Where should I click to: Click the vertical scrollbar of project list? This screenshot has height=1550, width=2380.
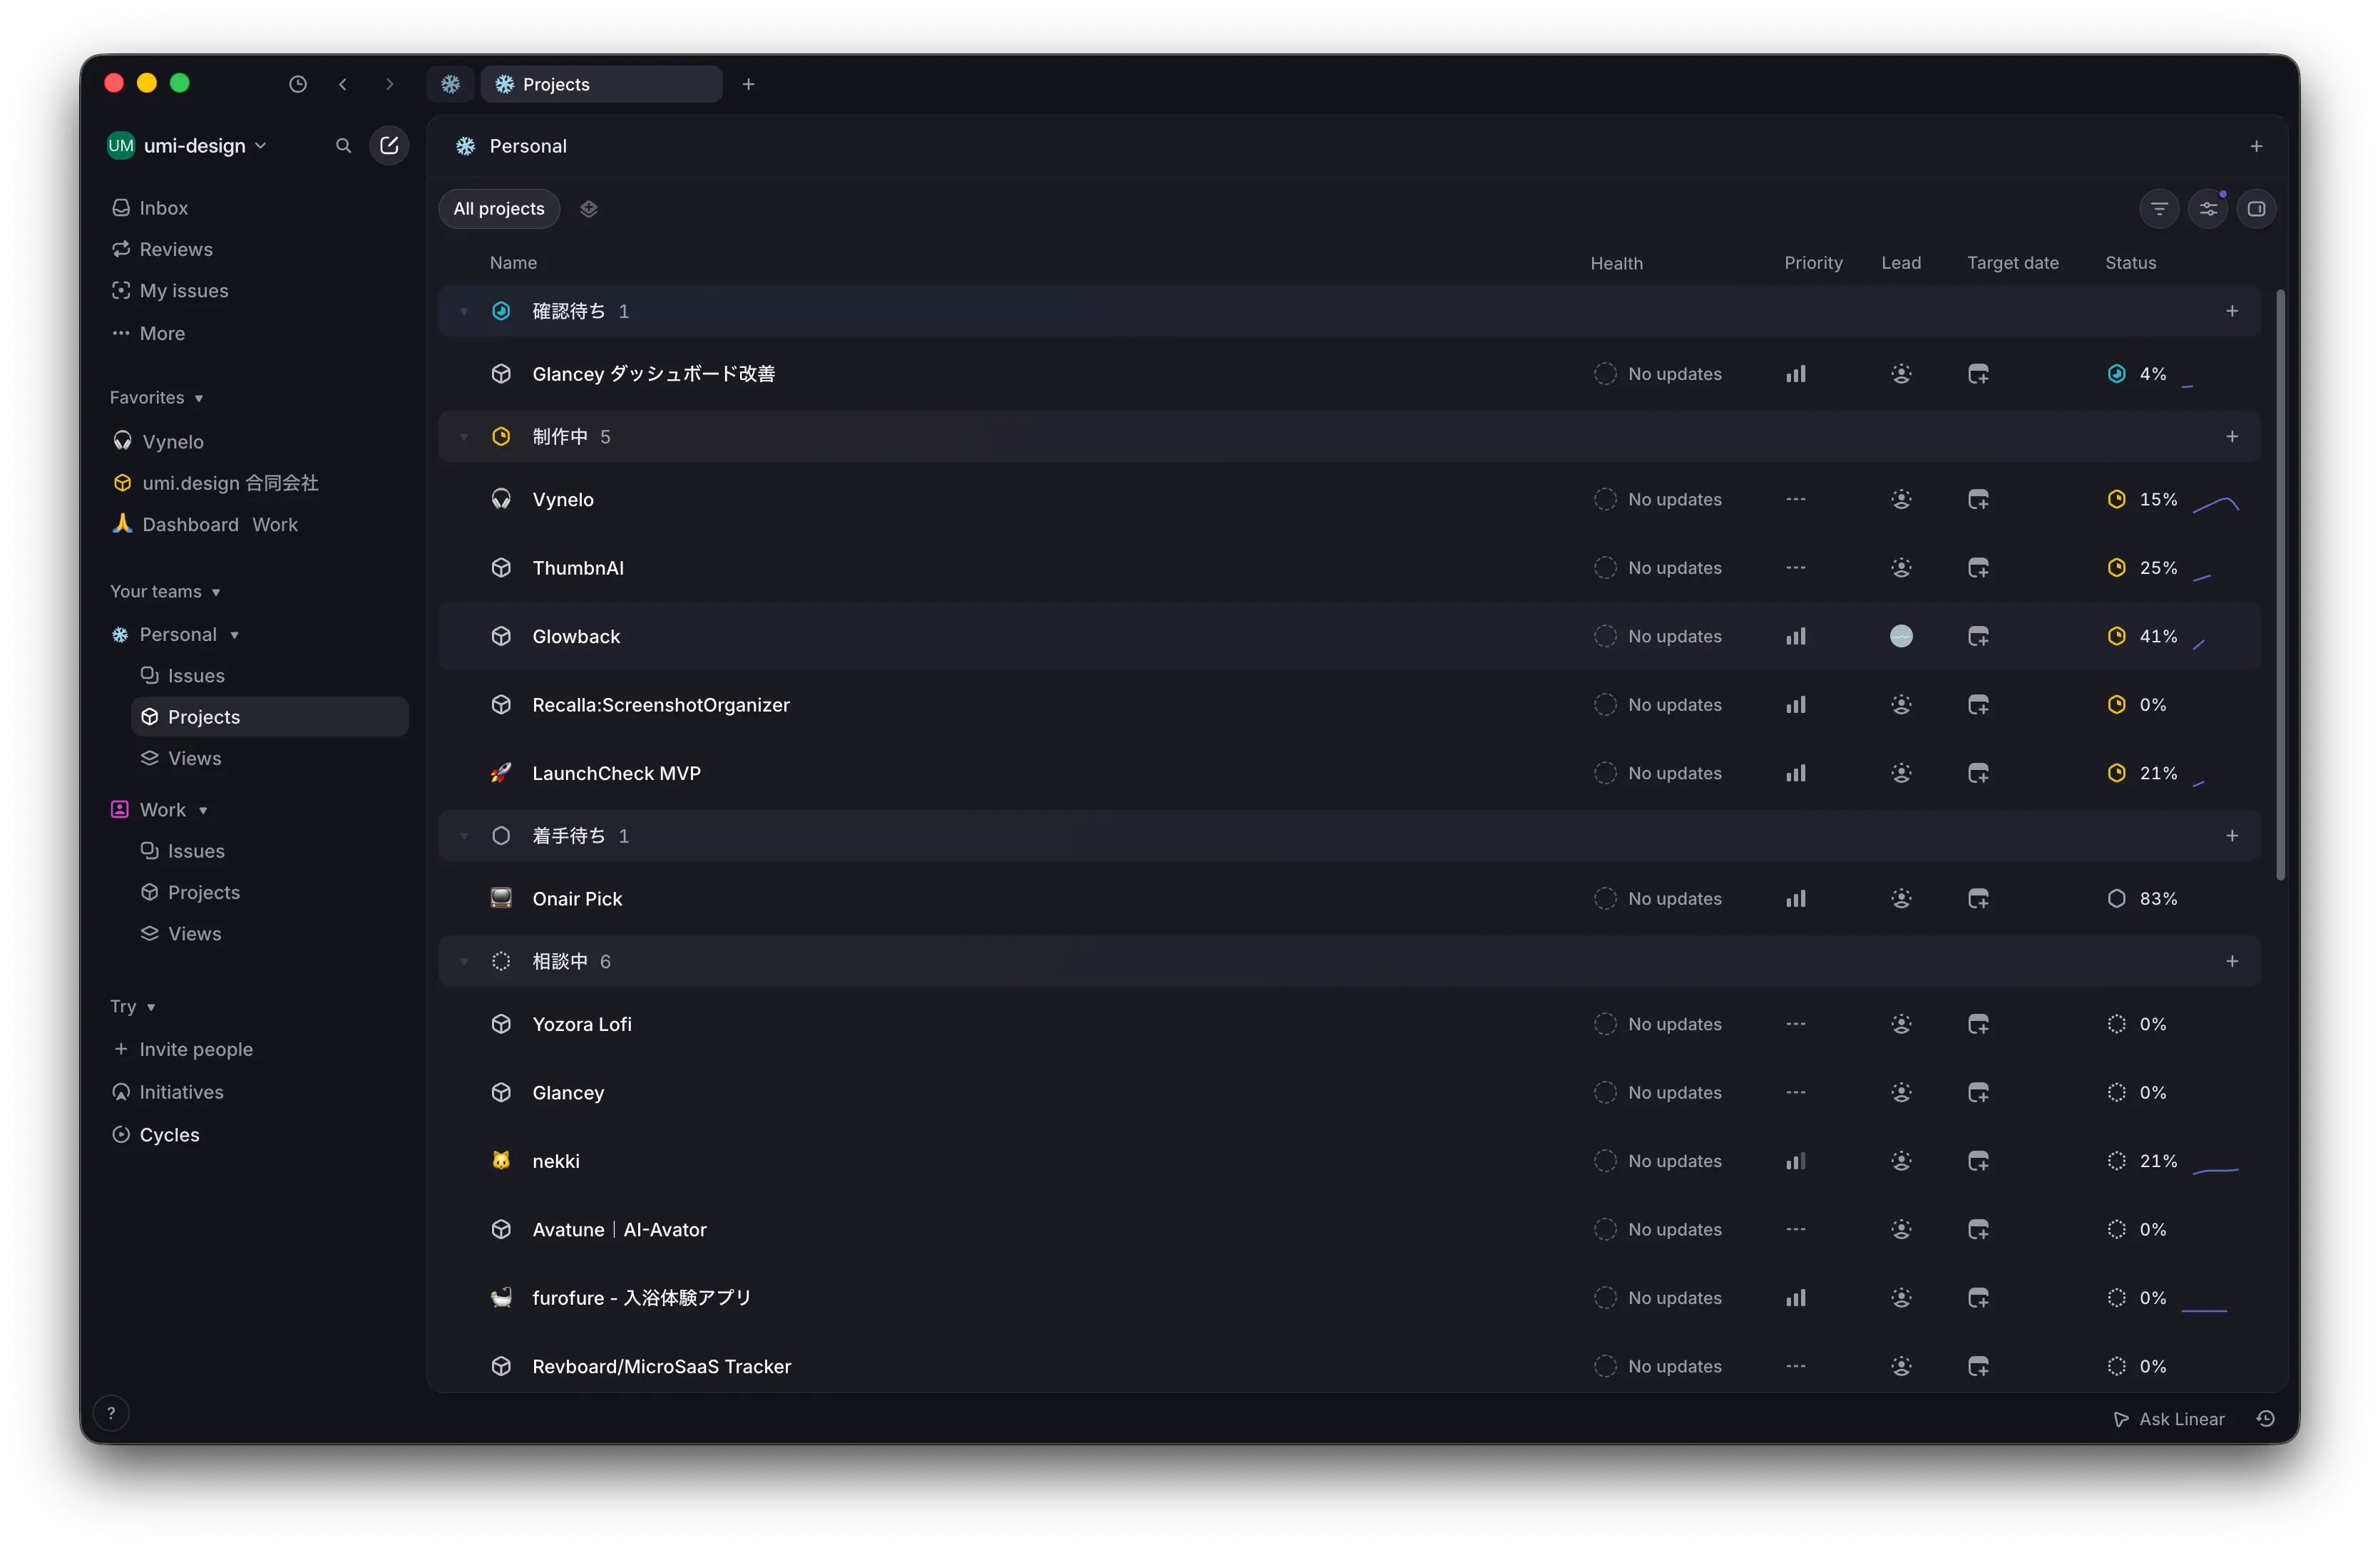pos(2281,585)
